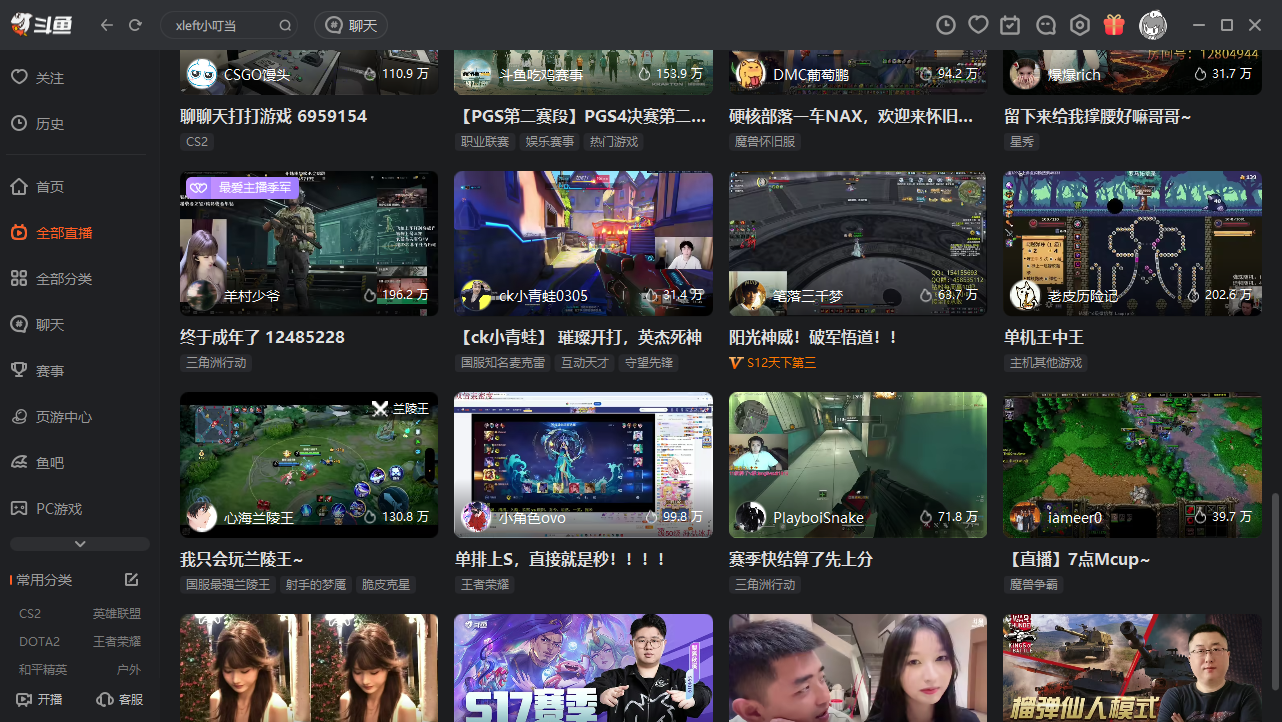Image resolution: width=1282 pixels, height=722 pixels.
Task: Select the 王者荣耀 quick category in sidebar
Action: pos(117,642)
